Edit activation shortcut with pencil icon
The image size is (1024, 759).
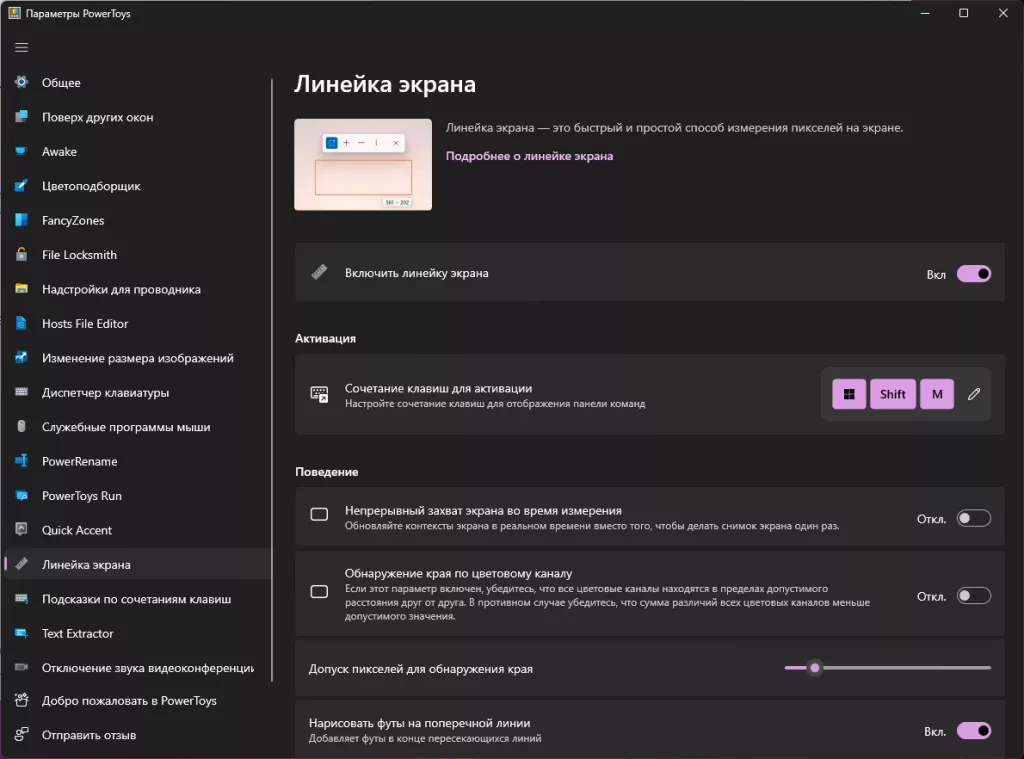pos(974,394)
